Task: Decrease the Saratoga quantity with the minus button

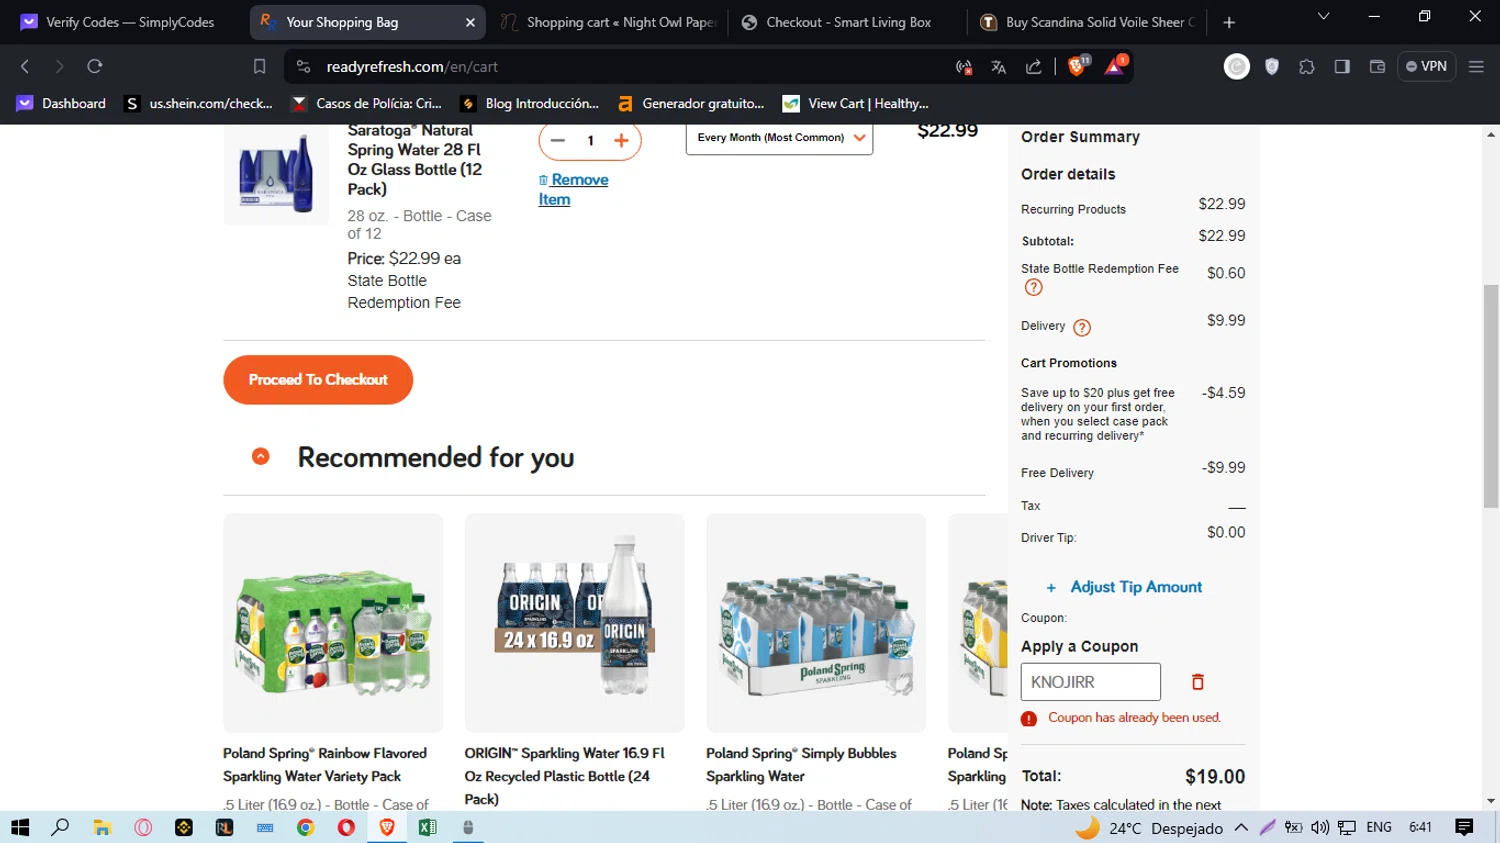Action: click(558, 140)
